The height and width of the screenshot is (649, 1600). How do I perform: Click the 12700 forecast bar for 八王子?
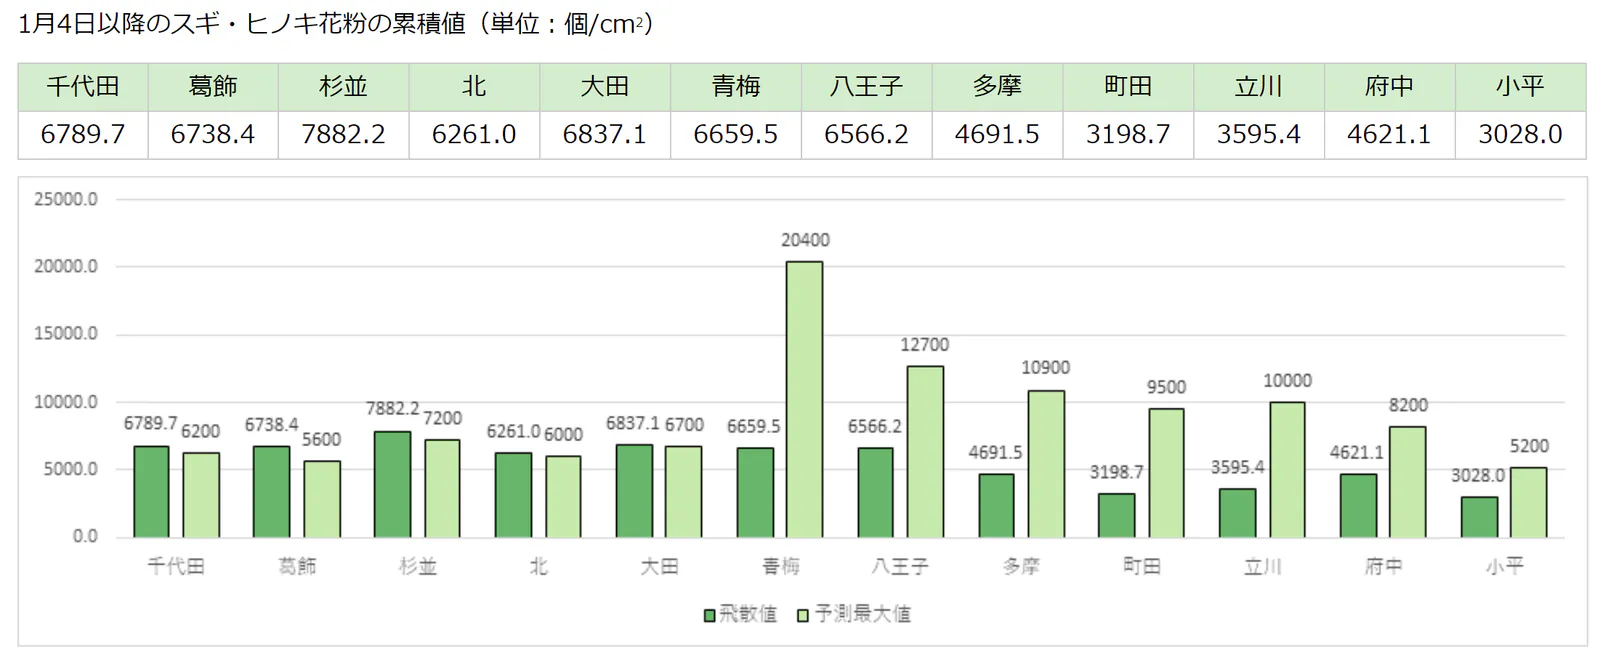[925, 452]
